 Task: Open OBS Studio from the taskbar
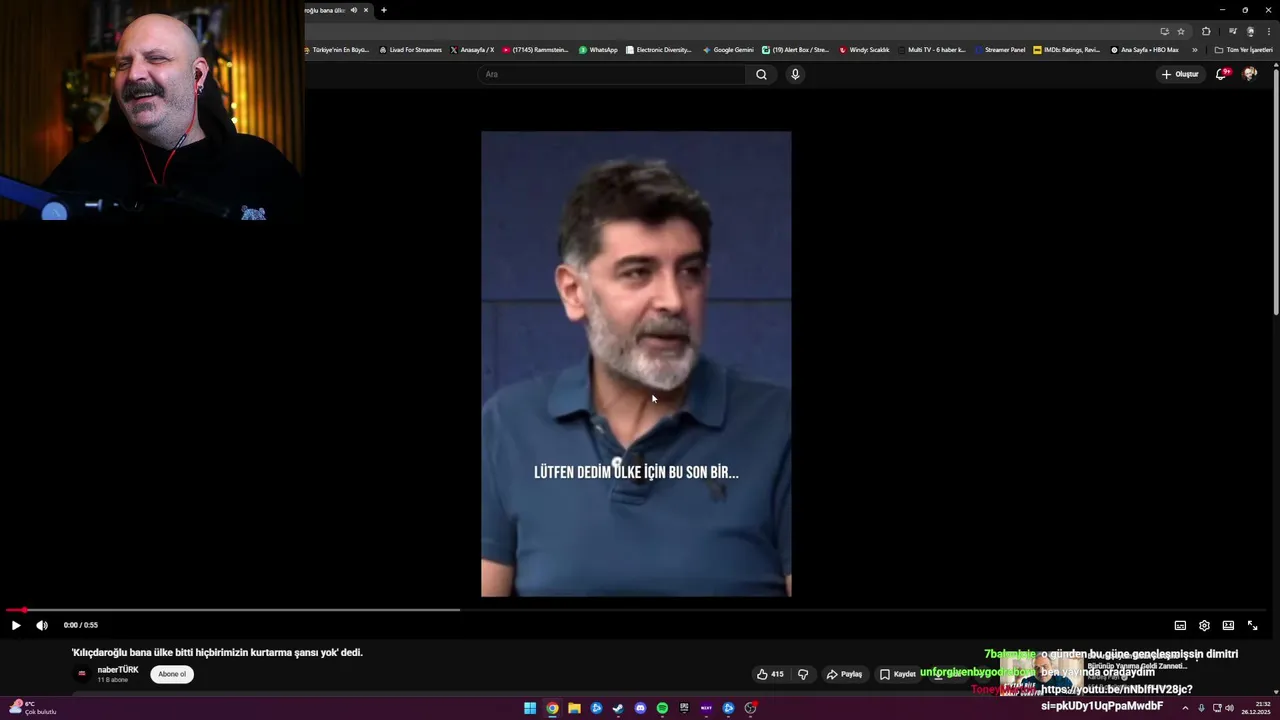(750, 708)
